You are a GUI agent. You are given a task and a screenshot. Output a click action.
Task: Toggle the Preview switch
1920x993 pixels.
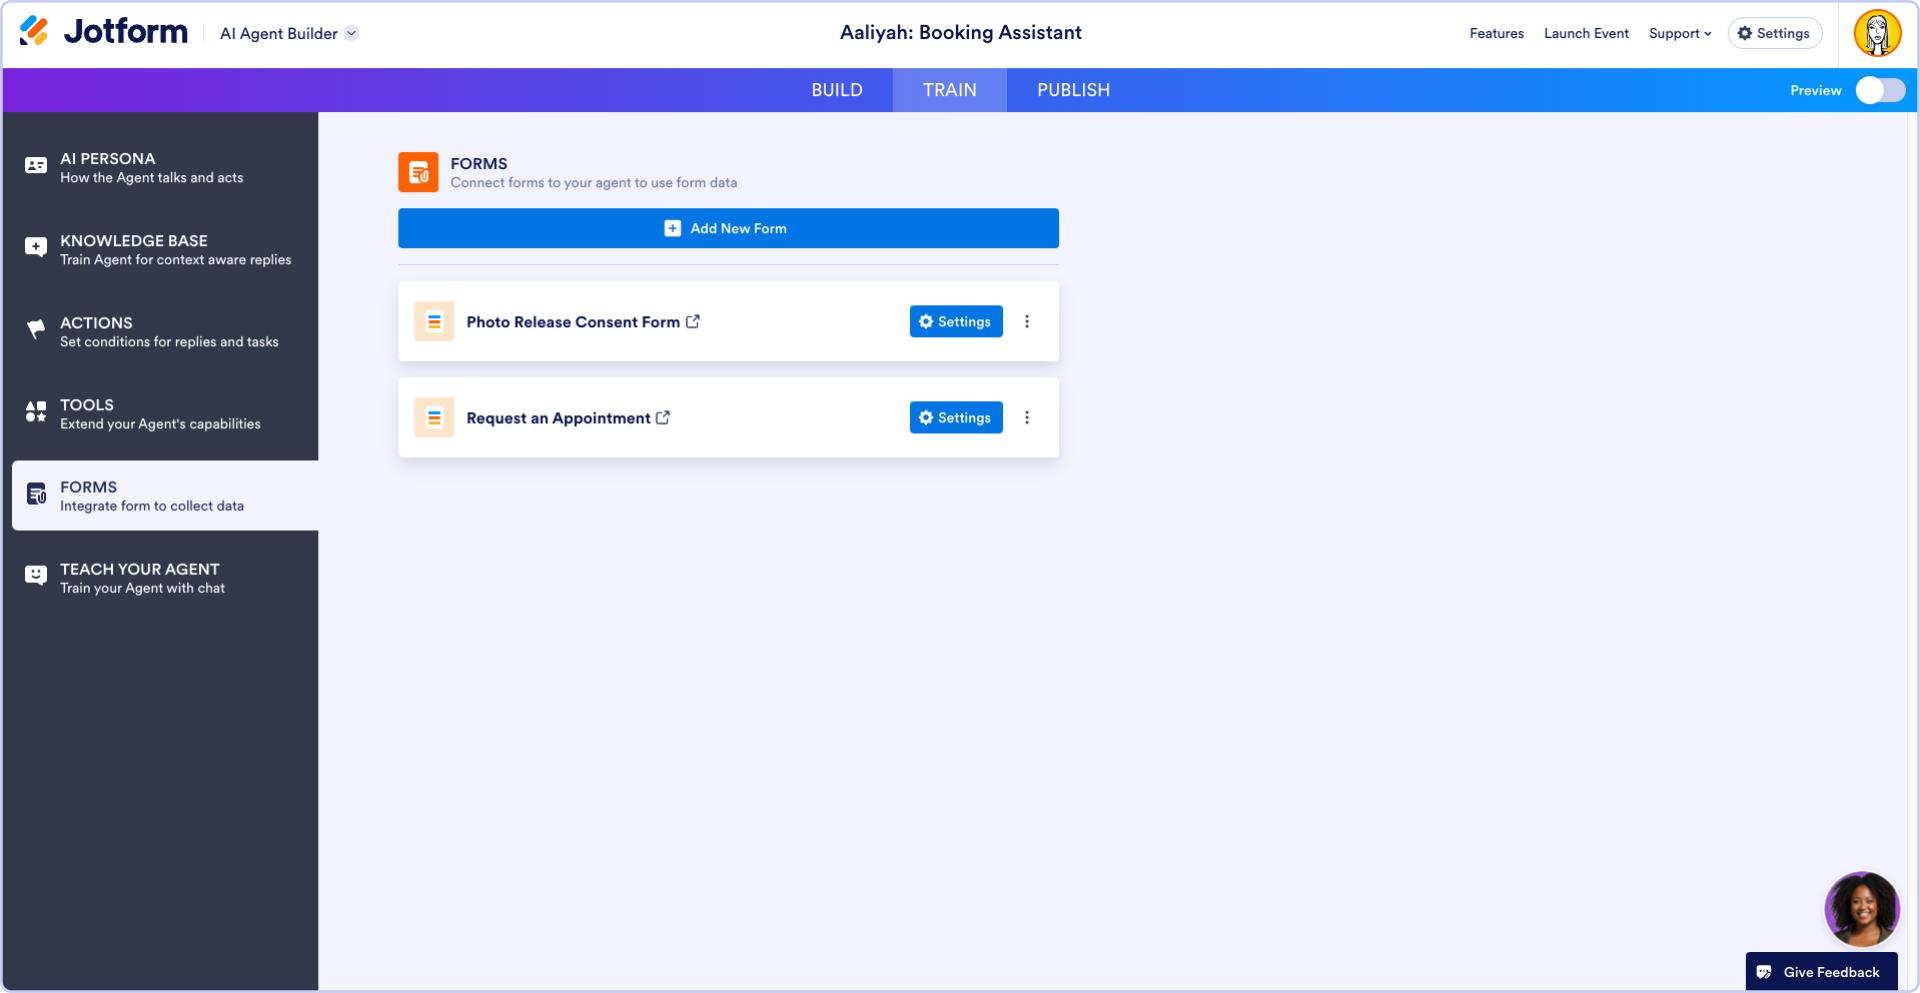point(1880,90)
